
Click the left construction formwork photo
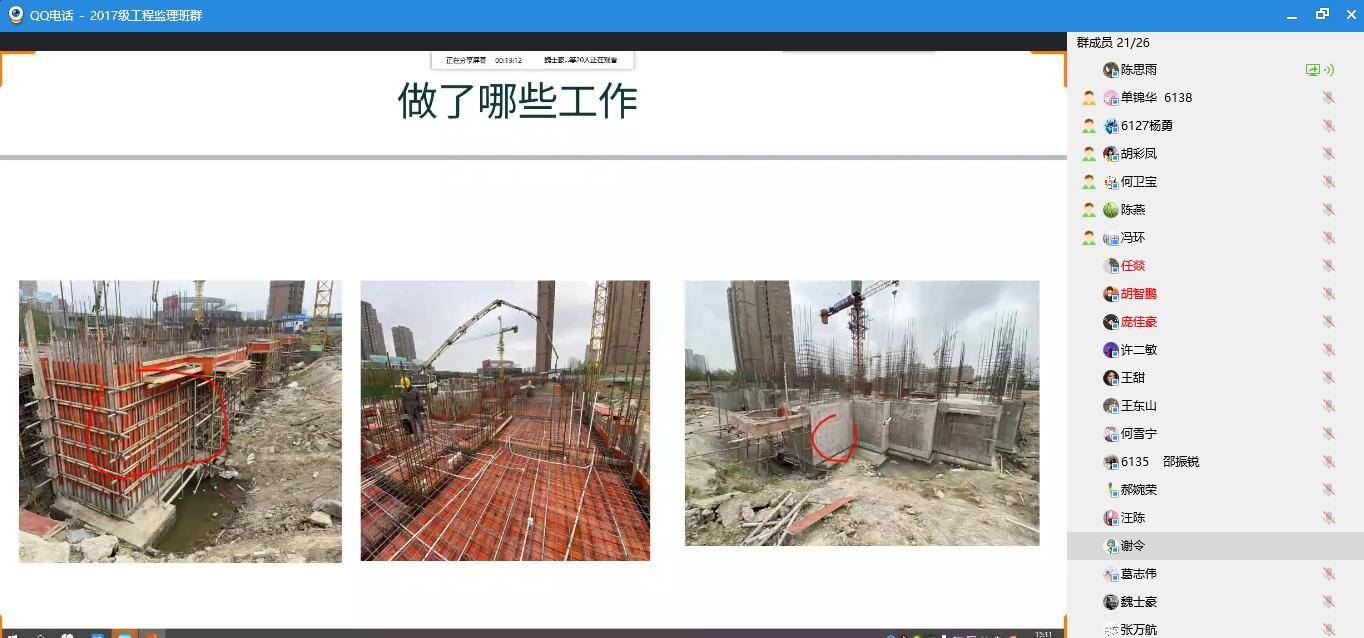coord(180,421)
